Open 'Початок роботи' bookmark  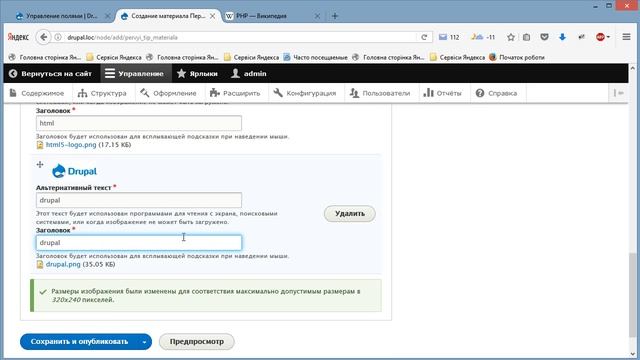click(517, 58)
